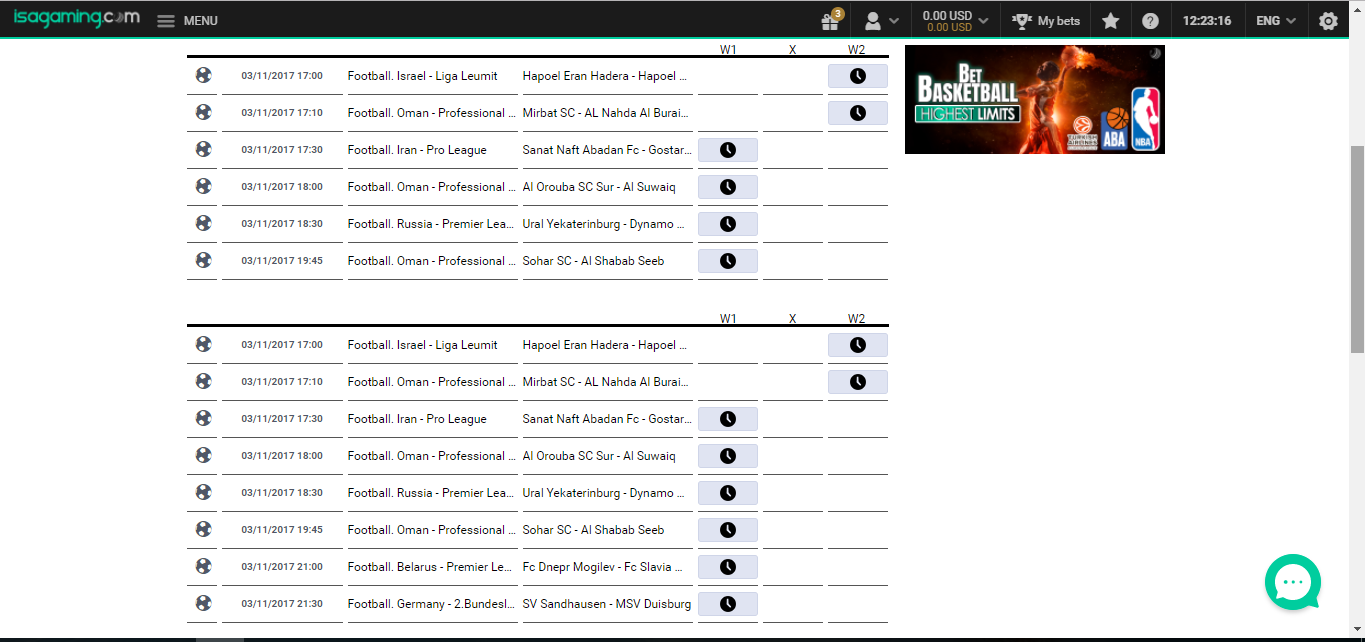Viewport: 1365px width, 642px height.
Task: Click the My bets trophy icon
Action: pyautogui.click(x=1022, y=20)
